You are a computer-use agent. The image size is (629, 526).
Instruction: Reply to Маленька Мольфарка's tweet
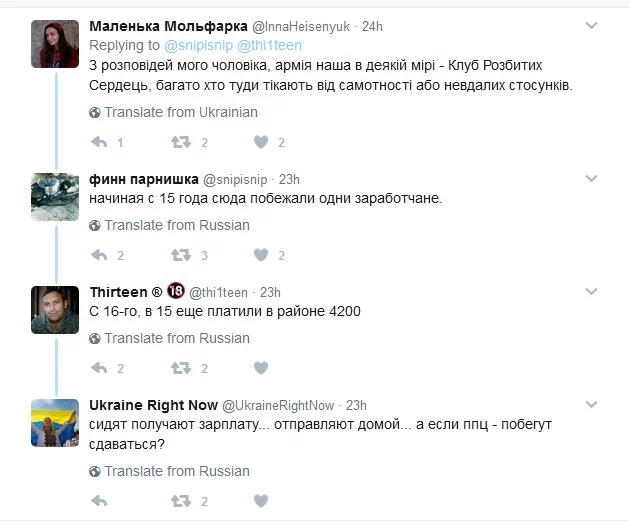coord(98,142)
